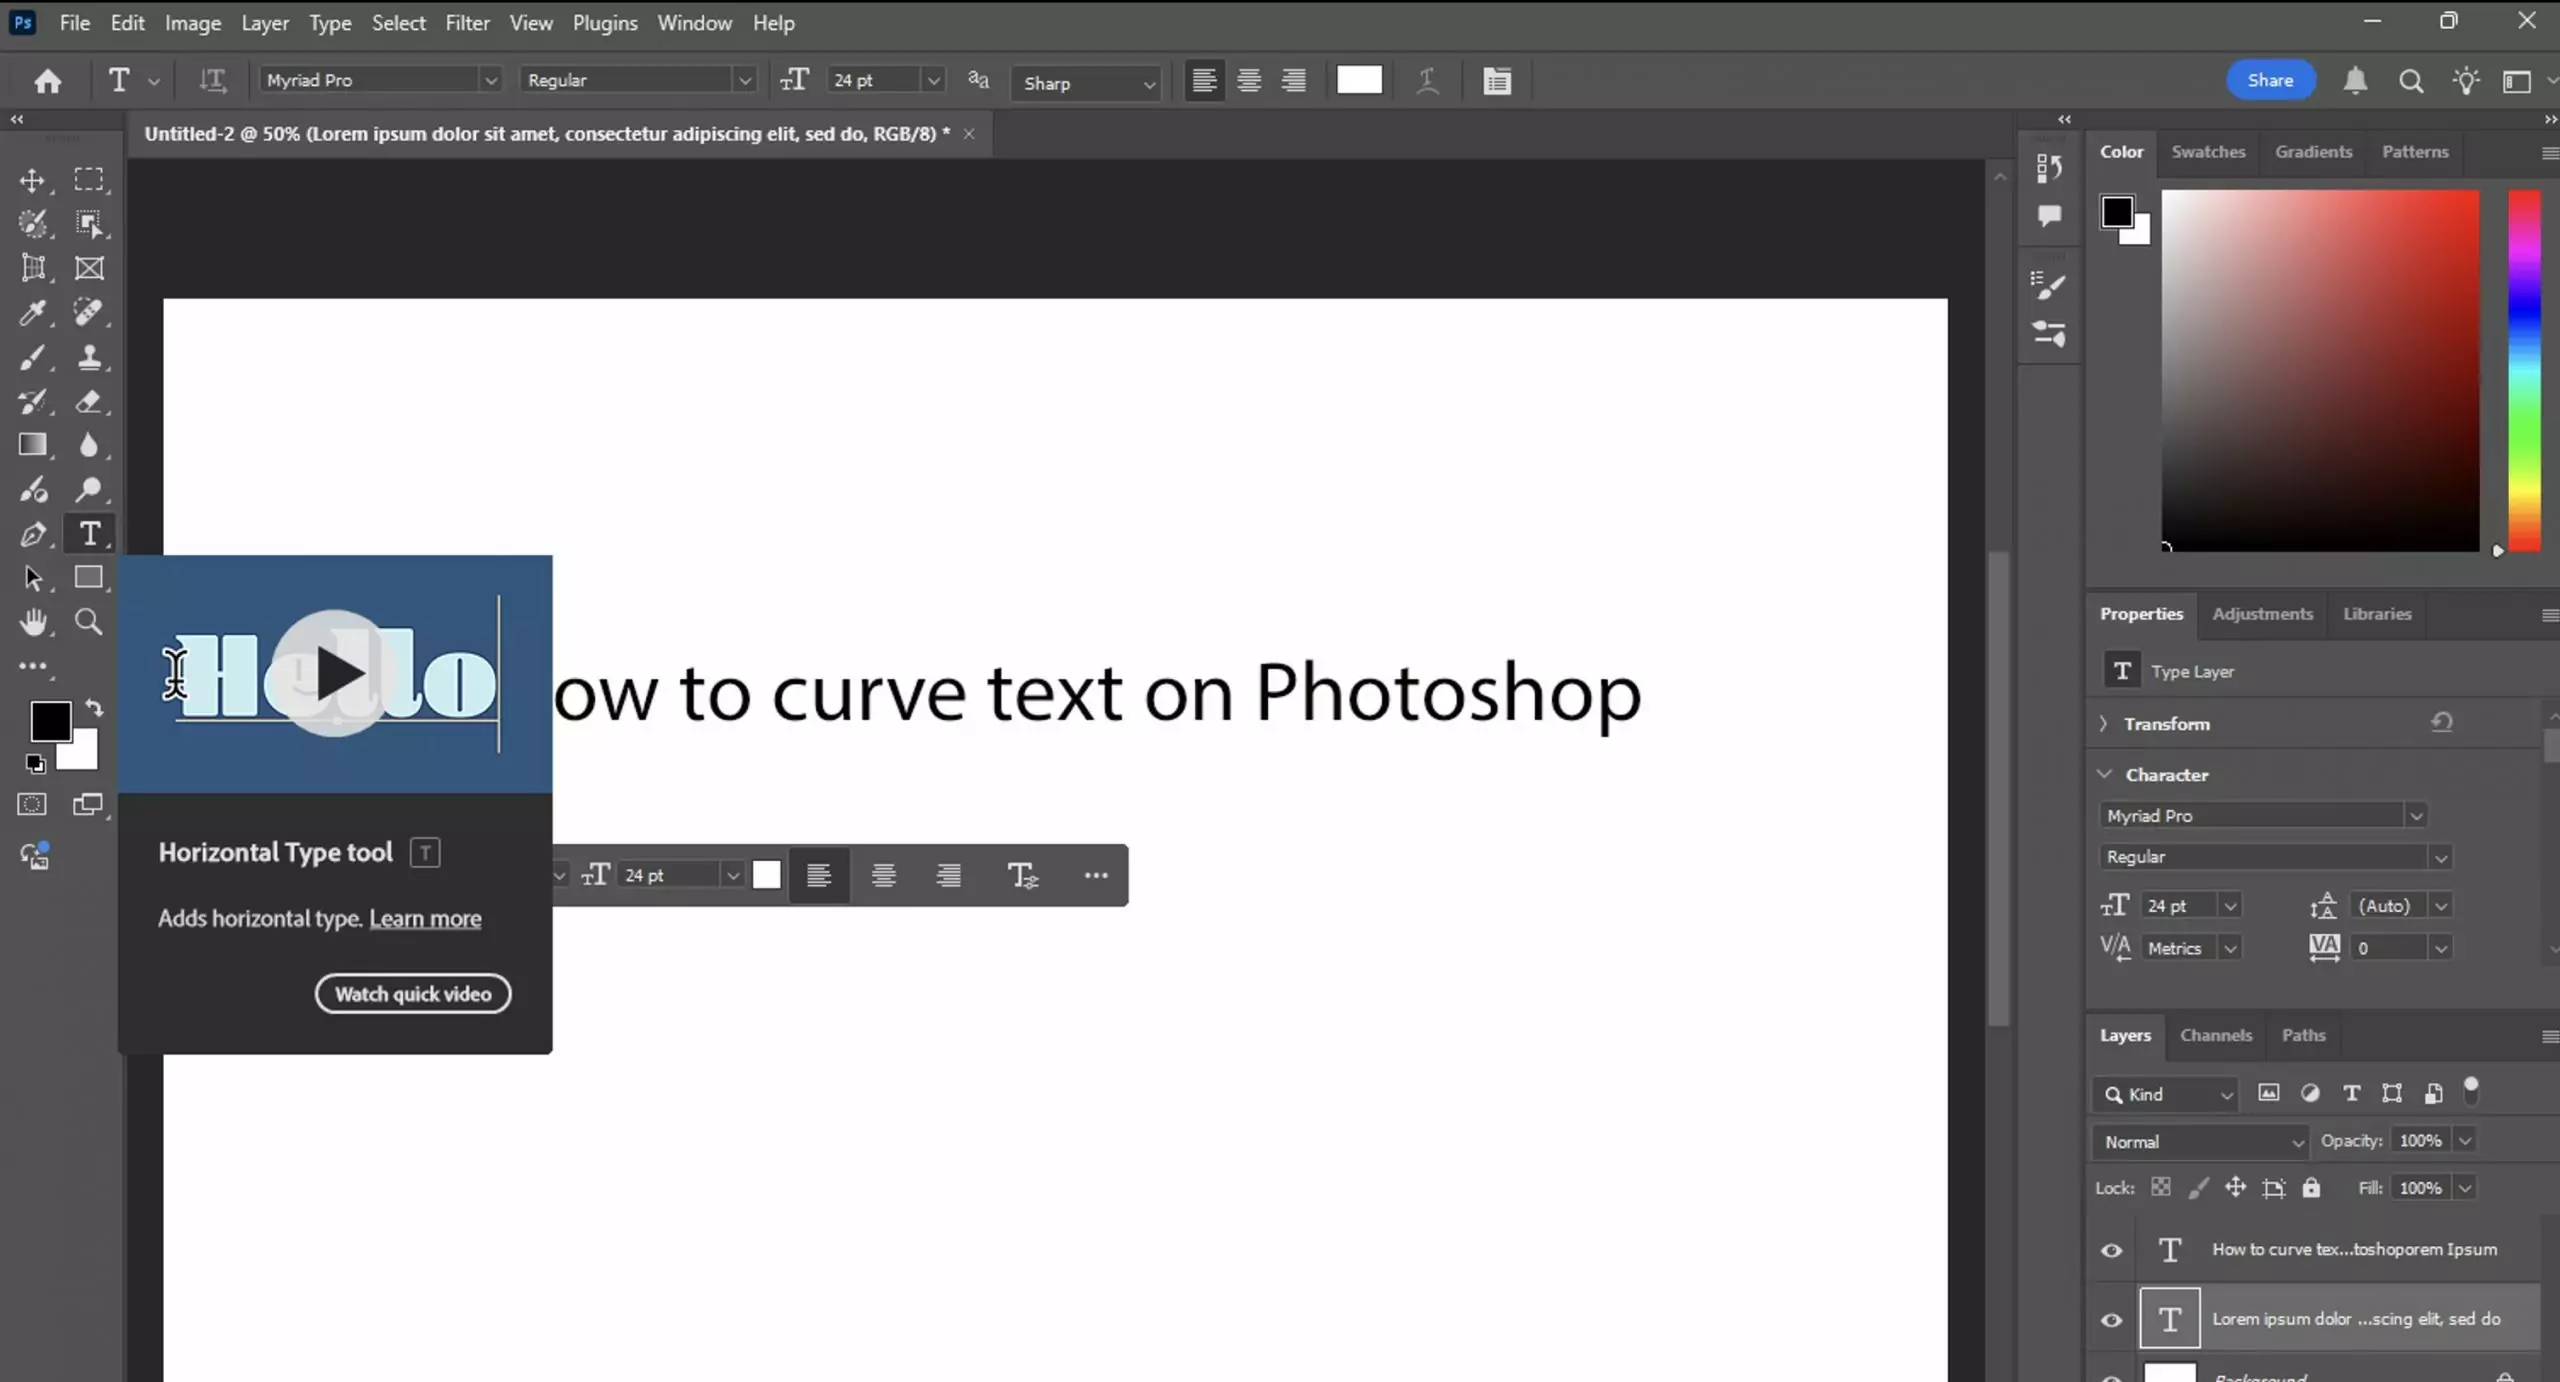Viewport: 2560px width, 1382px height.
Task: Set the foreground color swatch
Action: 50,720
